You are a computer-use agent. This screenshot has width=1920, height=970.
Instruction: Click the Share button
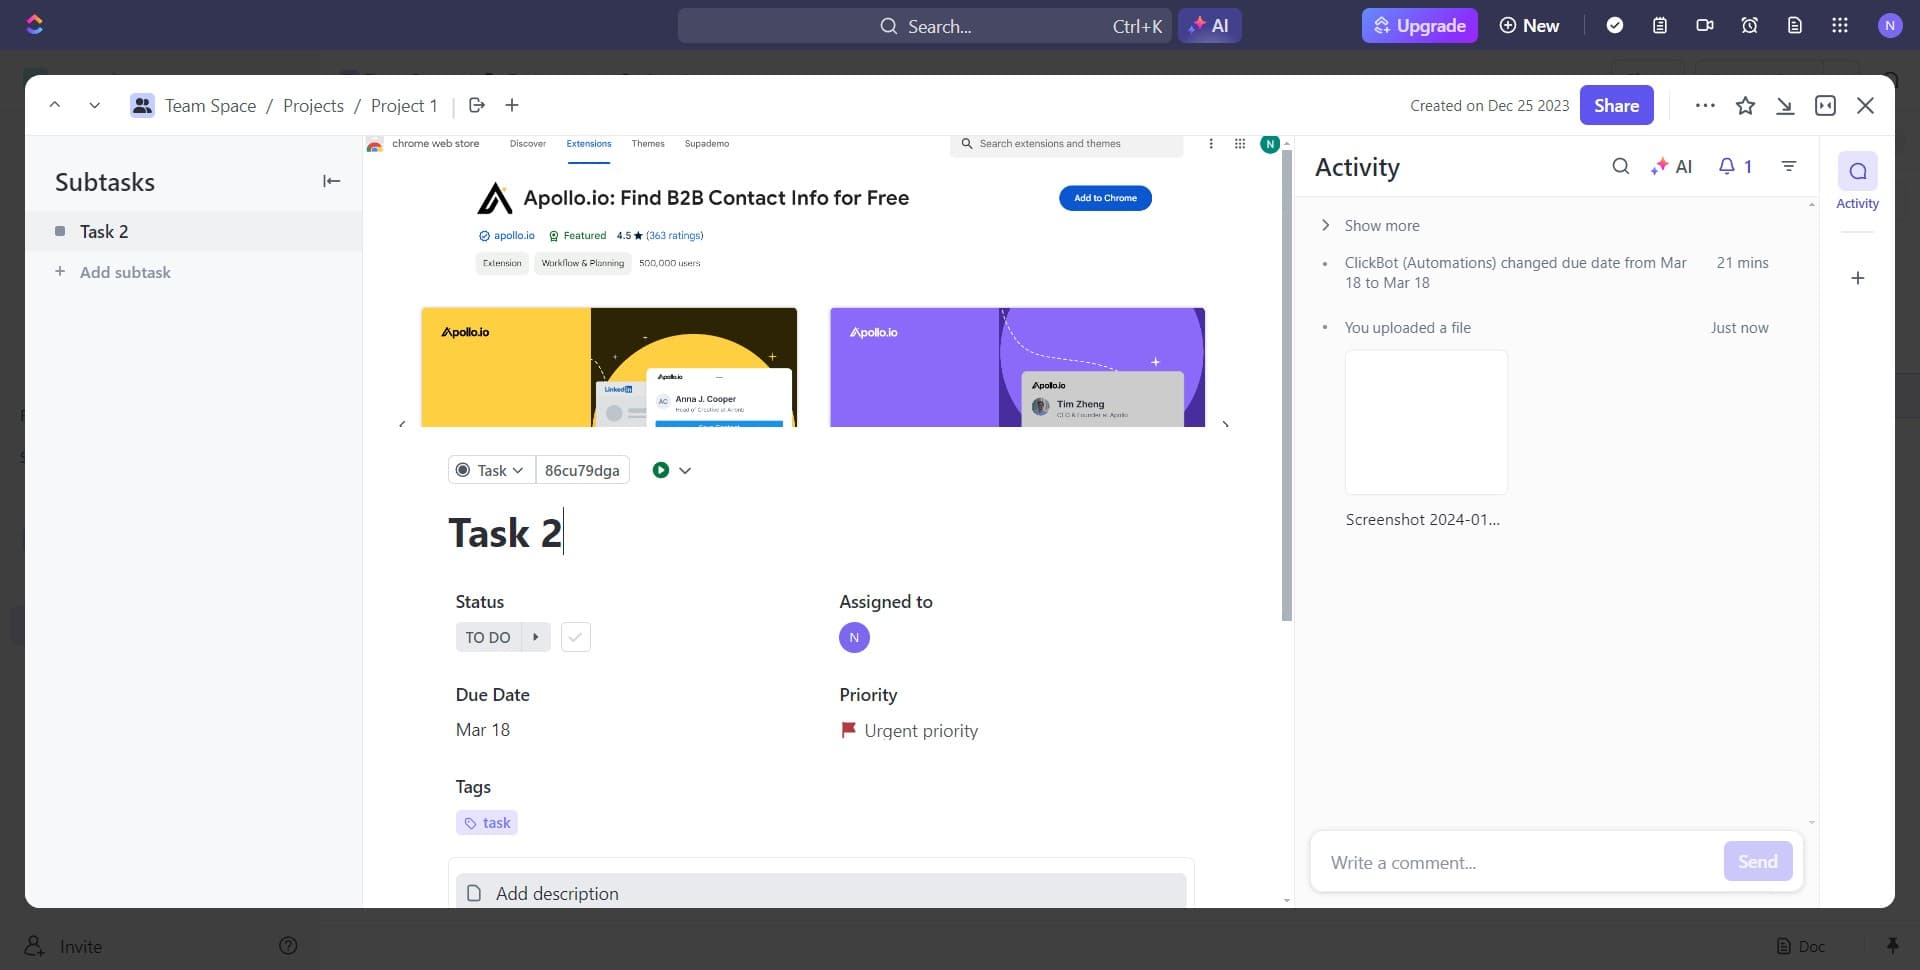click(1616, 106)
